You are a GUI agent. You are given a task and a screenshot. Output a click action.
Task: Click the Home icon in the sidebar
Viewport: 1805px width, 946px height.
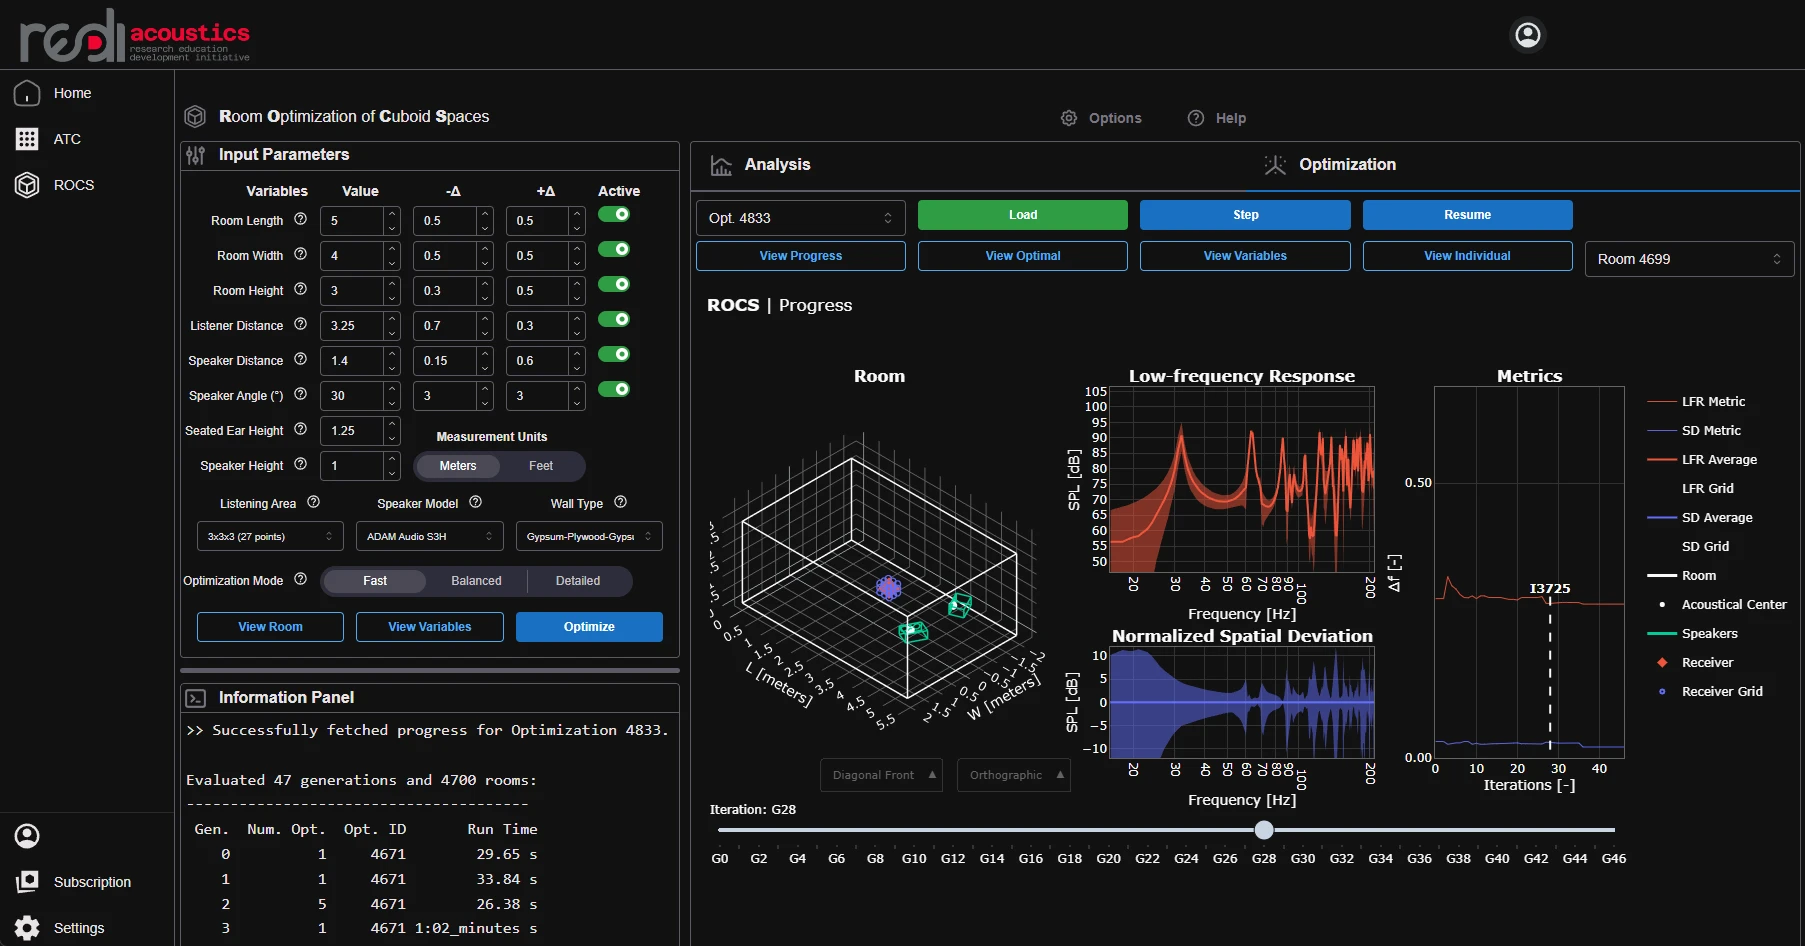tap(27, 93)
